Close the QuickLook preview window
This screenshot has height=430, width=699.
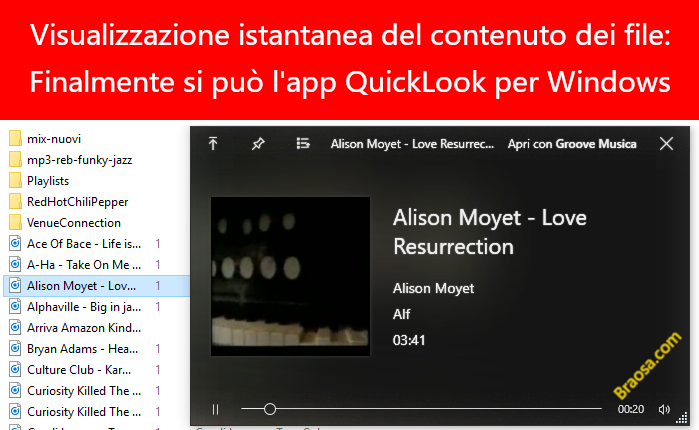[x=667, y=144]
